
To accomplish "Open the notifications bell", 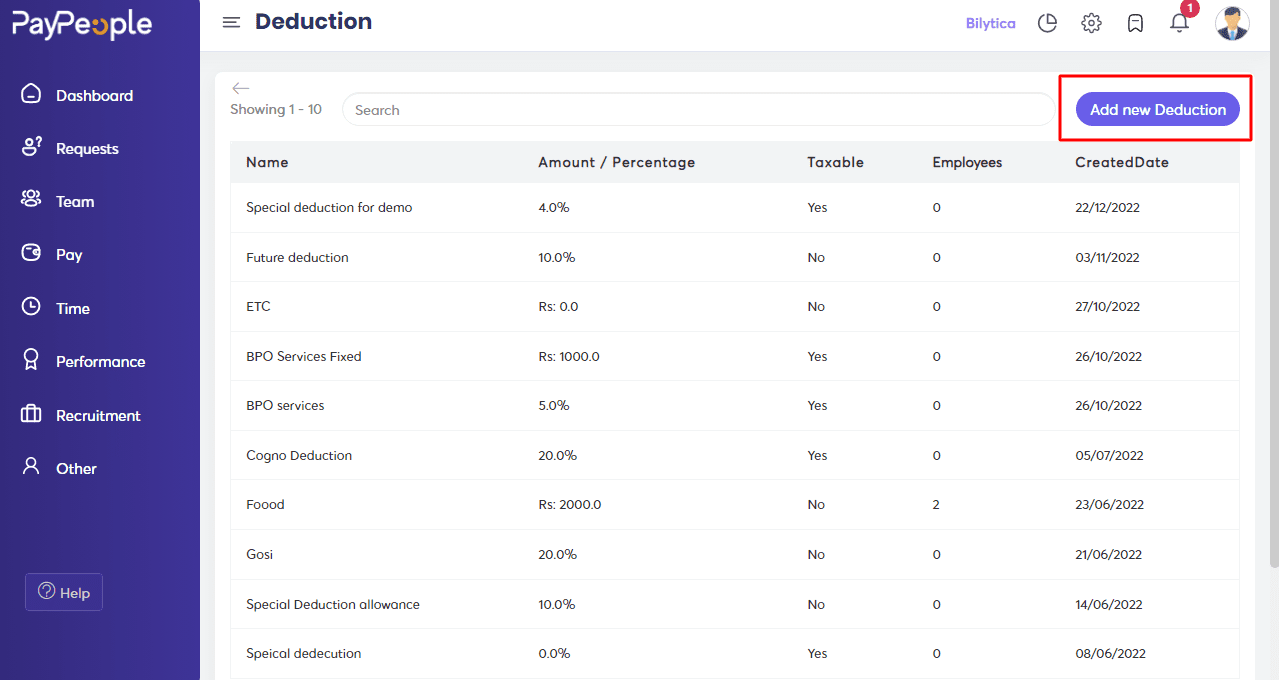I will click(x=1180, y=23).
